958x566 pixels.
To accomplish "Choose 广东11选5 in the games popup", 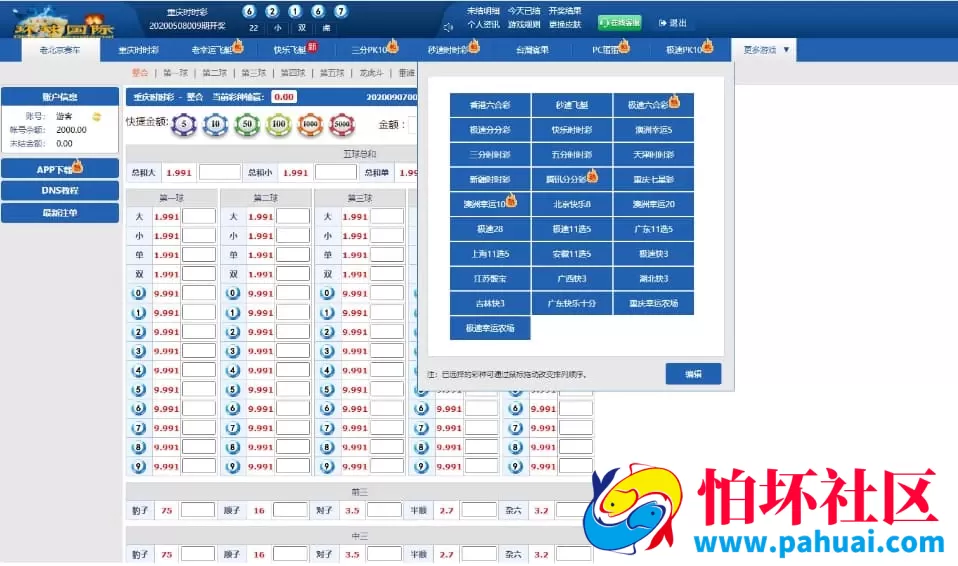I will pyautogui.click(x=653, y=229).
